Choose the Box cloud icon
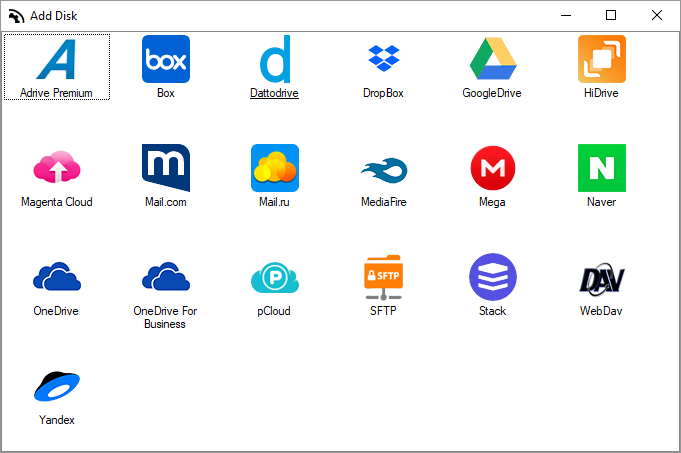 point(166,59)
